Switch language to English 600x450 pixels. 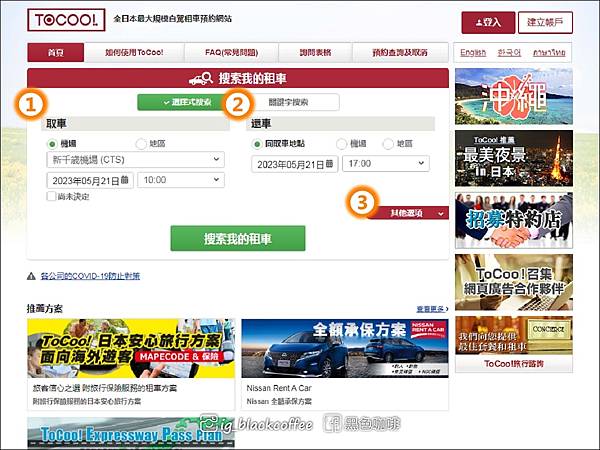tap(473, 53)
